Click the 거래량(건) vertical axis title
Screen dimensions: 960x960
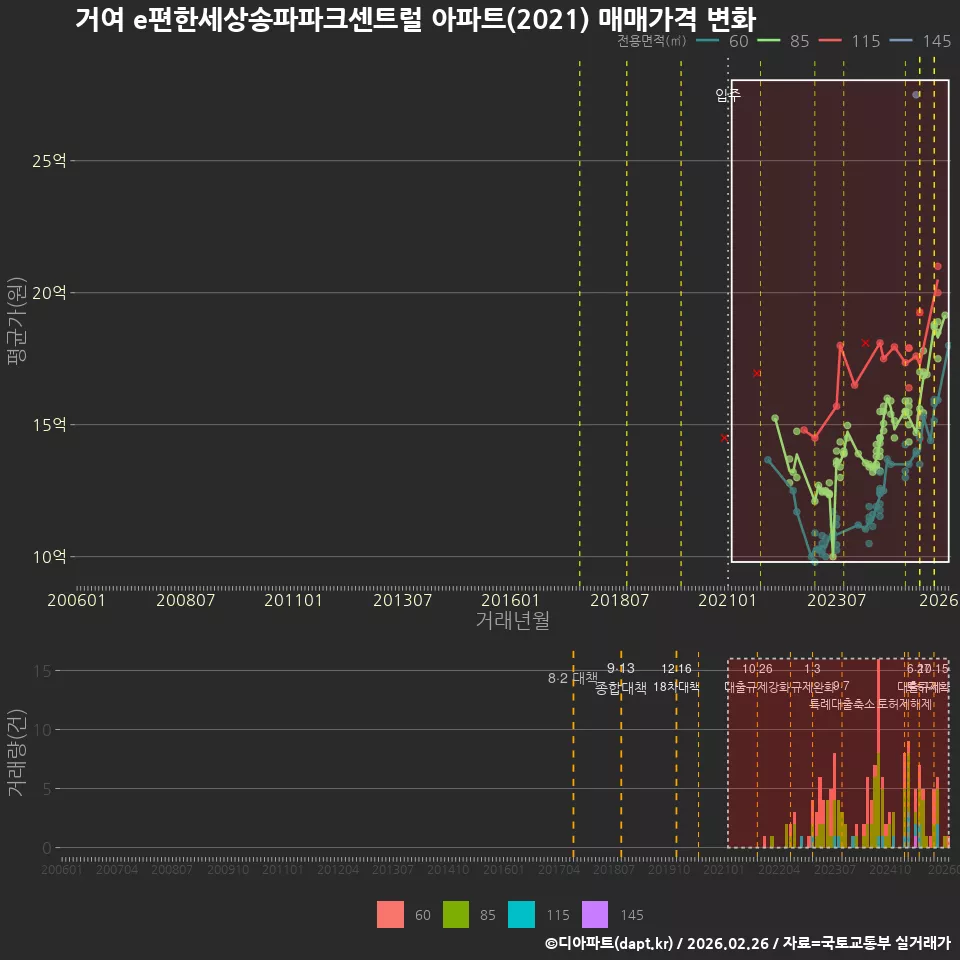(x=17, y=753)
